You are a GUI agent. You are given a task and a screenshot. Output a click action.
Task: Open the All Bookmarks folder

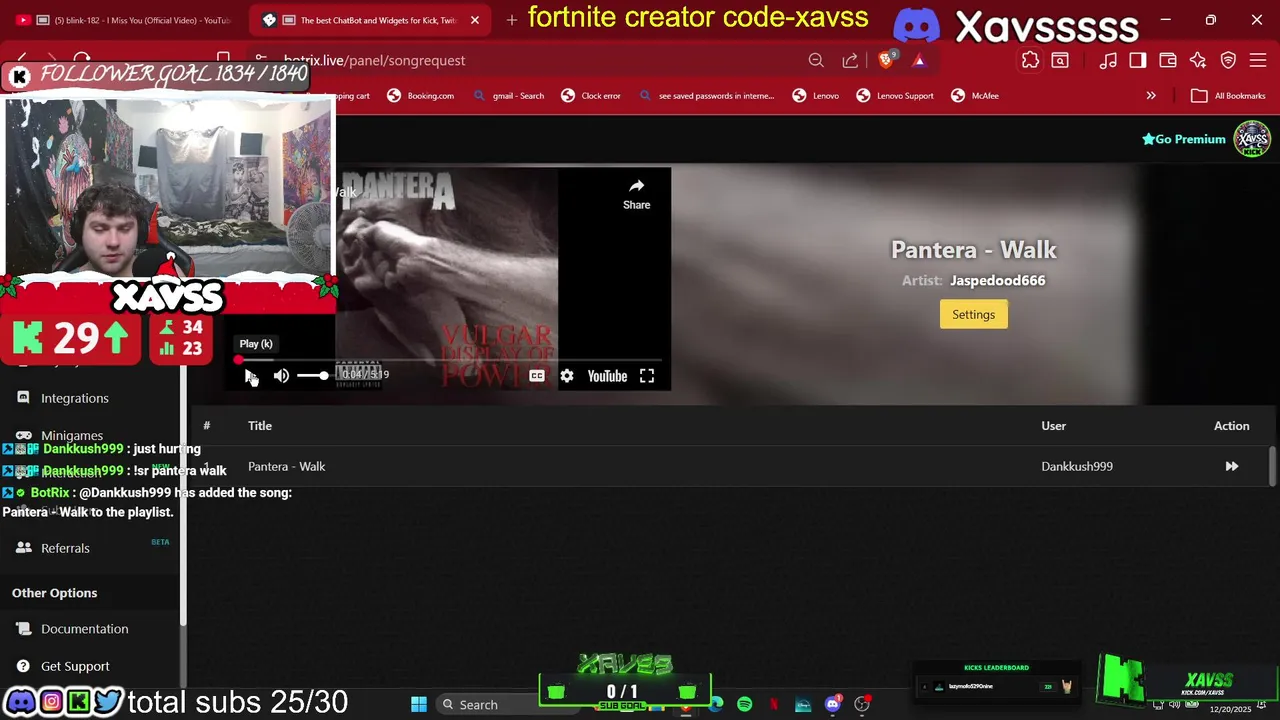tap(1229, 96)
